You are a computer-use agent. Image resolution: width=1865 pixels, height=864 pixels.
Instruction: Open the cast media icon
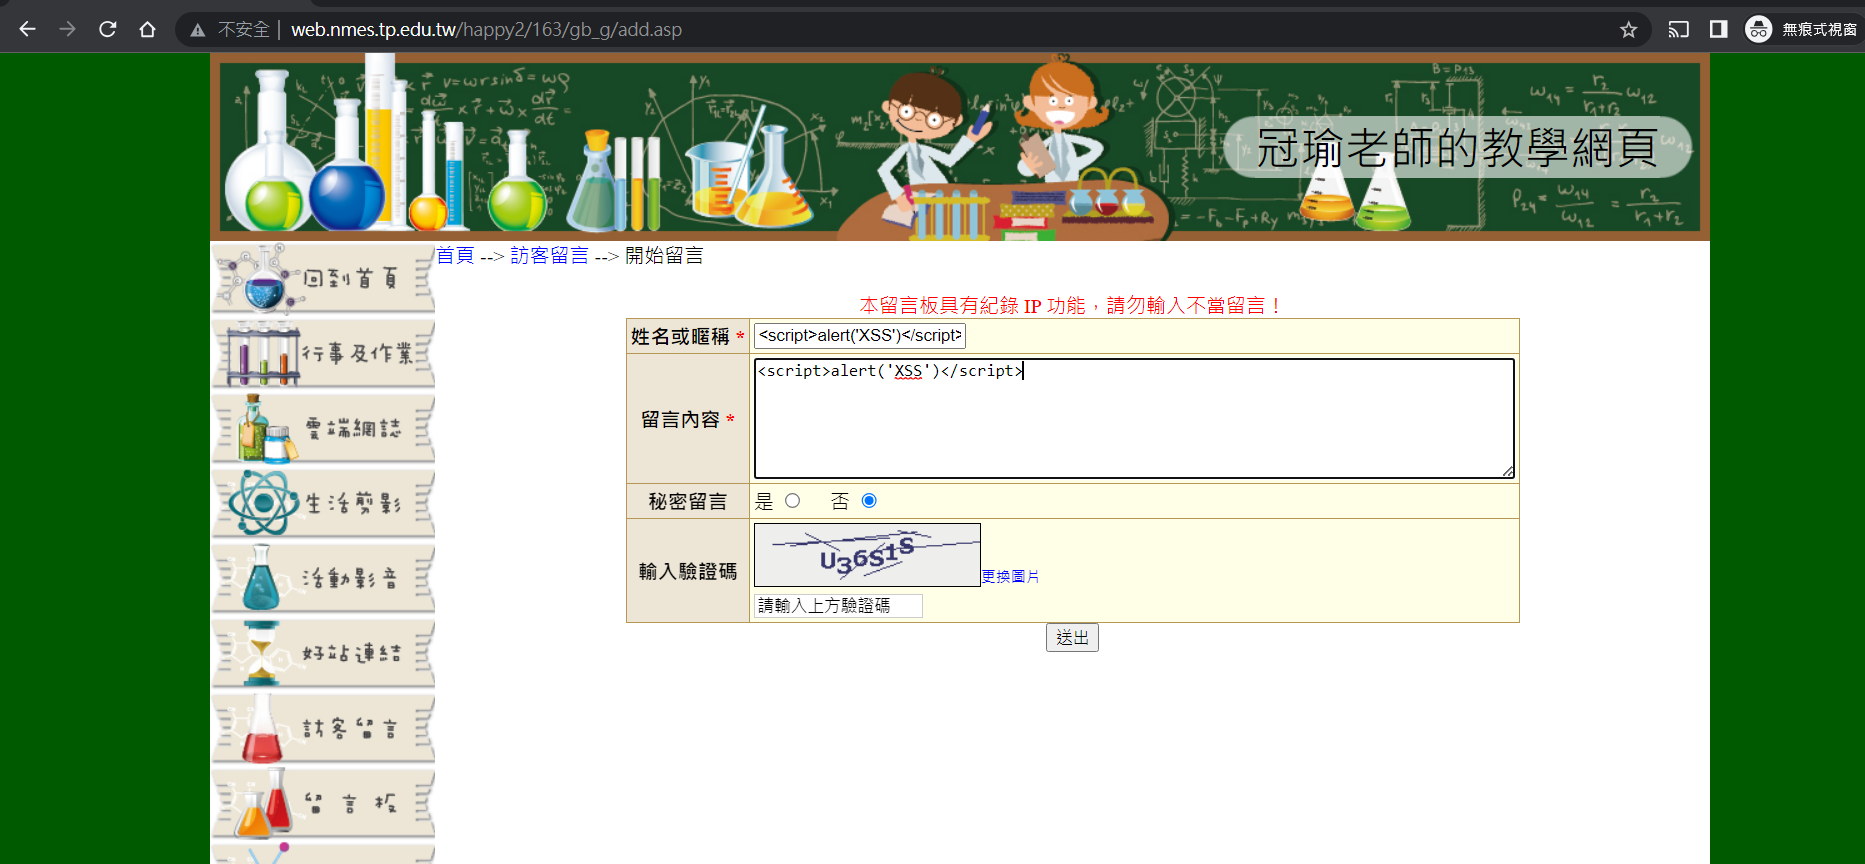tap(1679, 29)
